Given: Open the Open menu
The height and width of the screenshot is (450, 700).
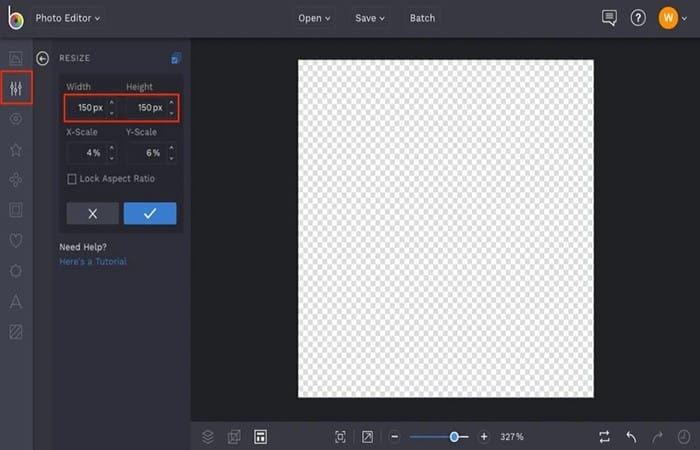Looking at the screenshot, I should 314,18.
